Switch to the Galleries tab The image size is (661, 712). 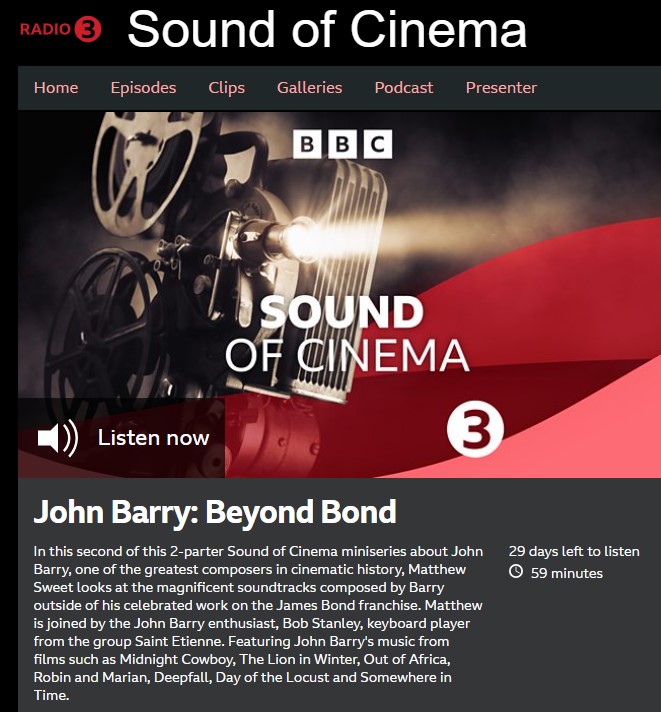click(x=310, y=88)
